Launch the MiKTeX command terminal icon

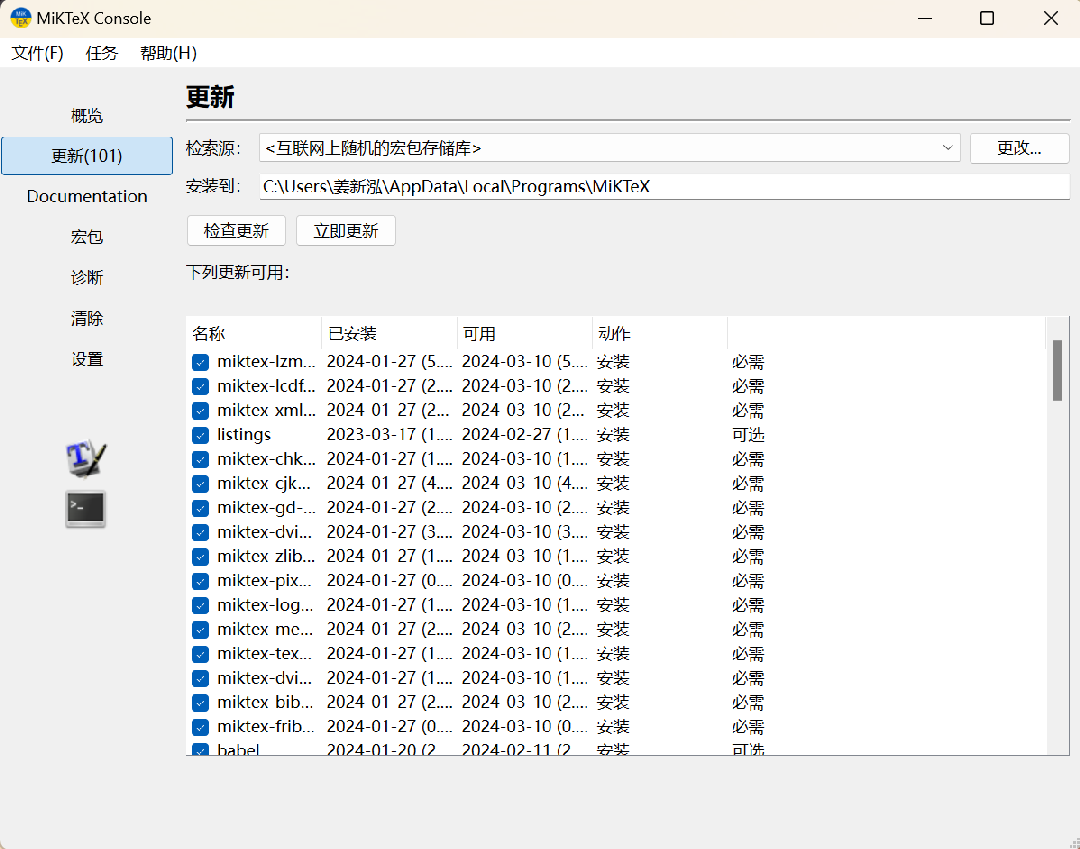point(85,509)
